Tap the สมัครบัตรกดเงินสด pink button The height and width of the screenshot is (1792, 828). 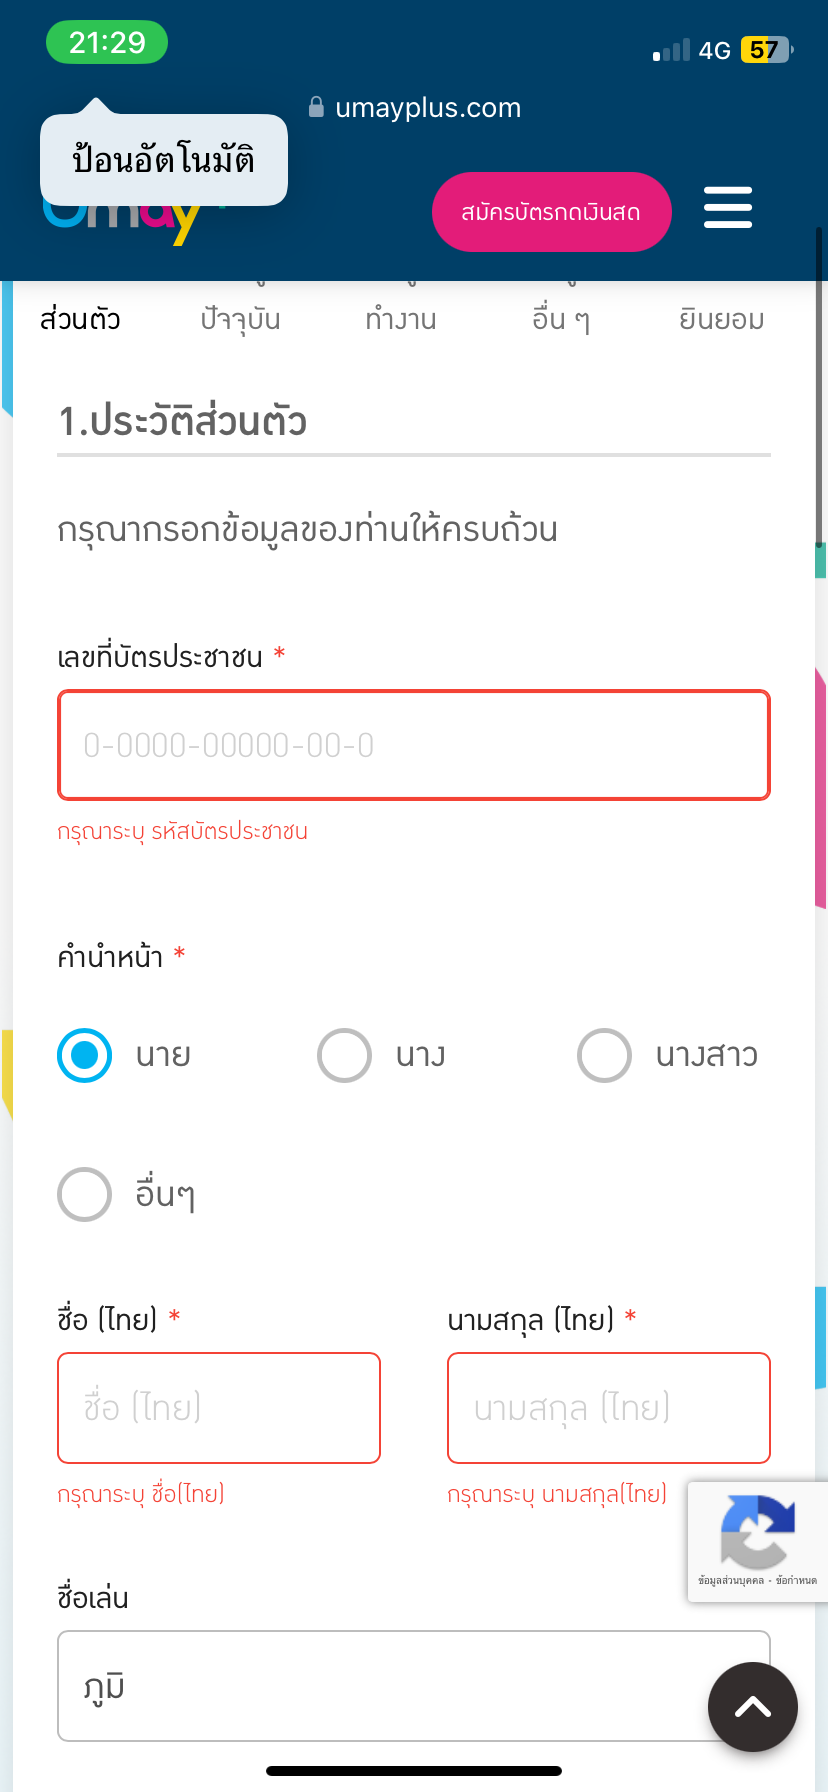pyautogui.click(x=552, y=212)
